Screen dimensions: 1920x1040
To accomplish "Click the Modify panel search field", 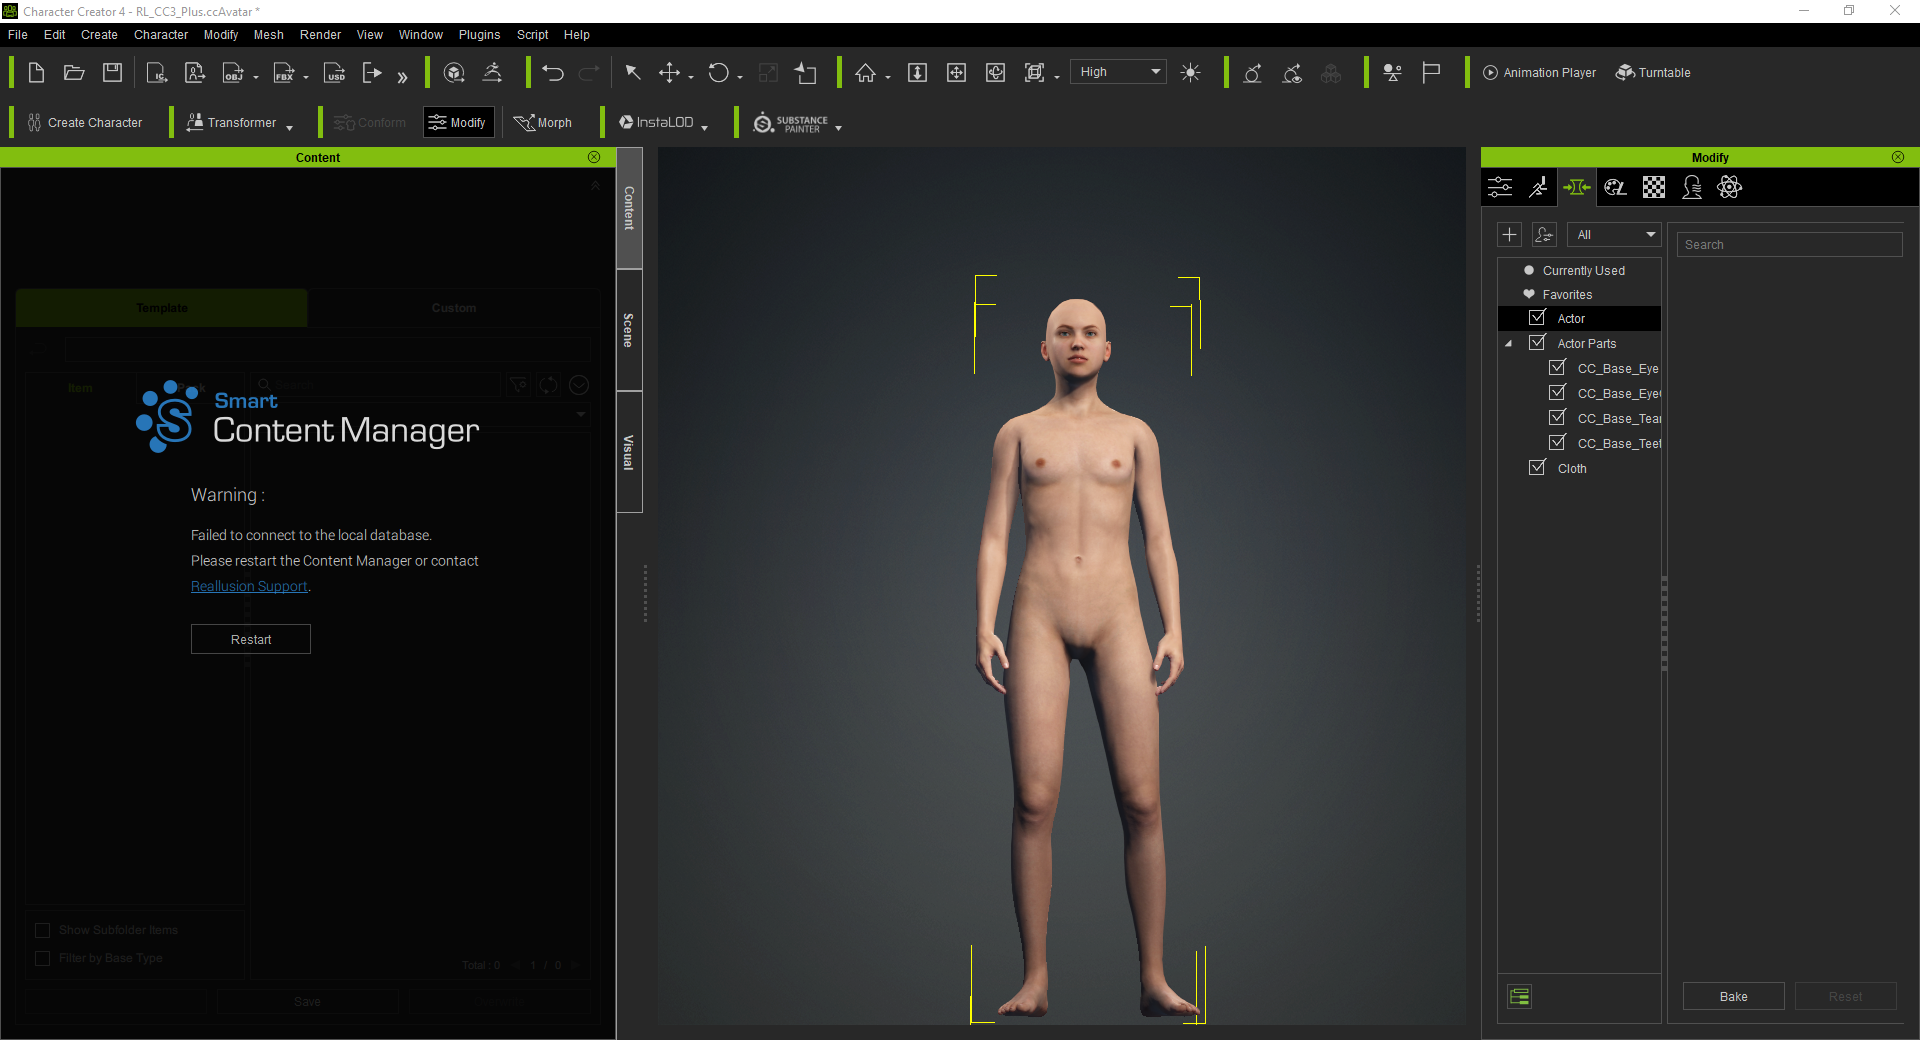I will click(x=1790, y=245).
